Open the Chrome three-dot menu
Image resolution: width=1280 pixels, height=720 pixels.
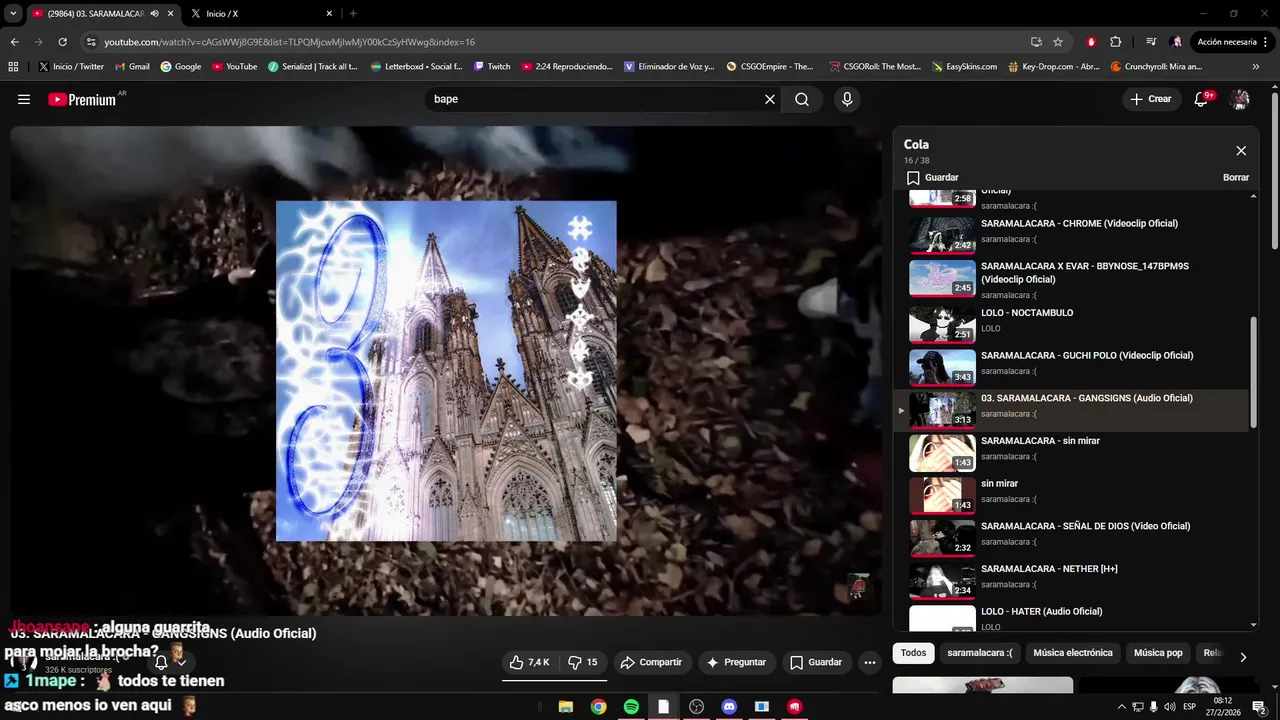[x=1267, y=42]
